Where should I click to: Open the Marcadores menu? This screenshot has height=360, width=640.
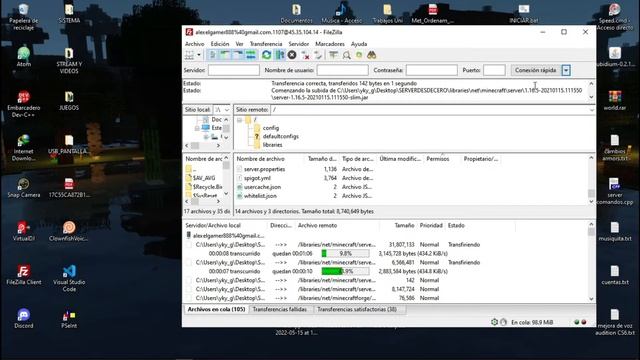click(330, 44)
